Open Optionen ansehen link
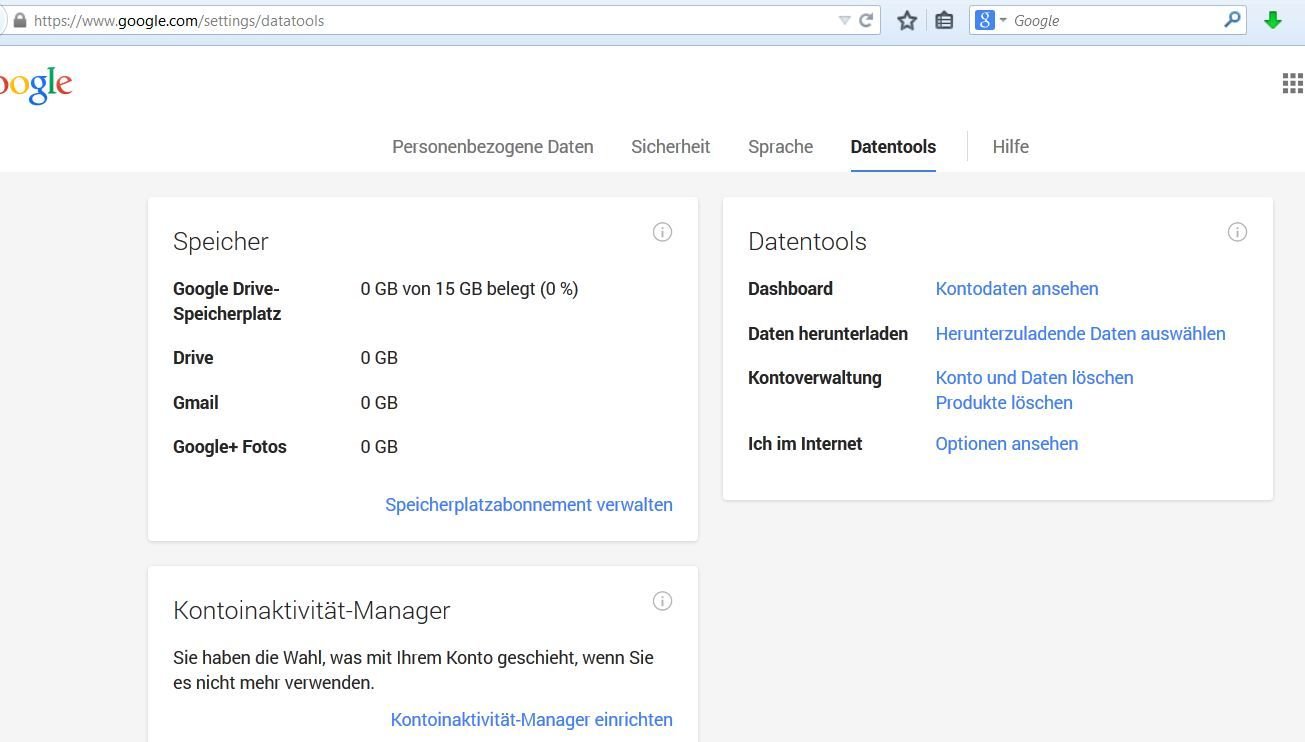This screenshot has height=742, width=1305. click(x=1007, y=444)
